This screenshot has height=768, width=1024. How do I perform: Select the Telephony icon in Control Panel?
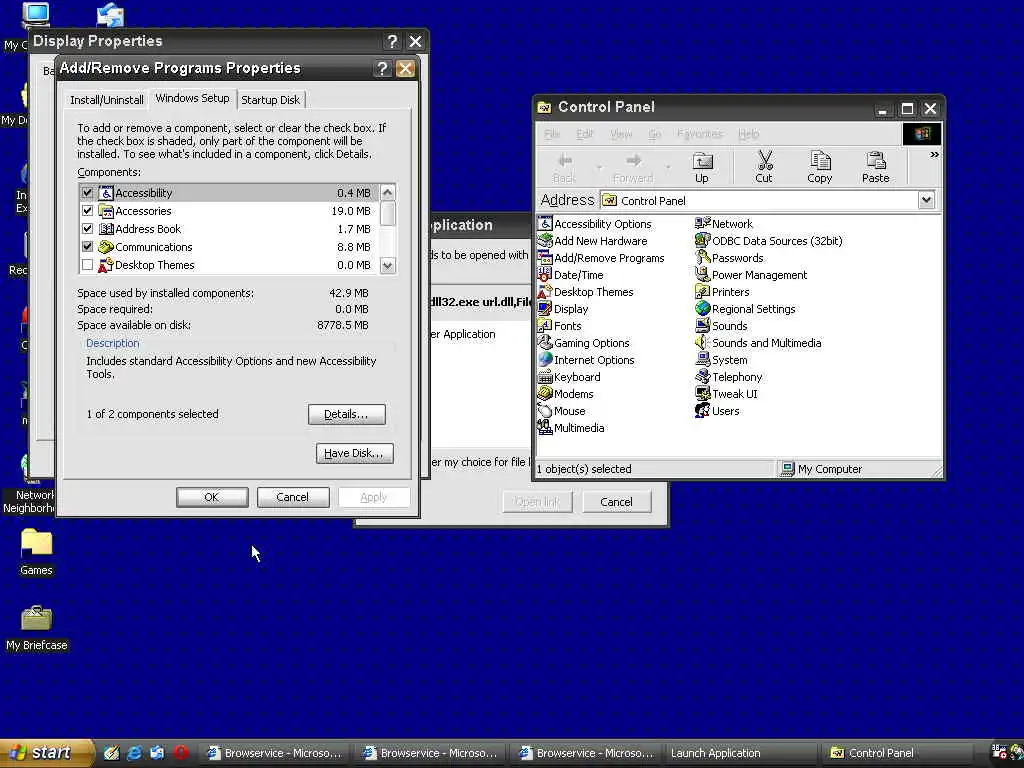[x=702, y=377]
